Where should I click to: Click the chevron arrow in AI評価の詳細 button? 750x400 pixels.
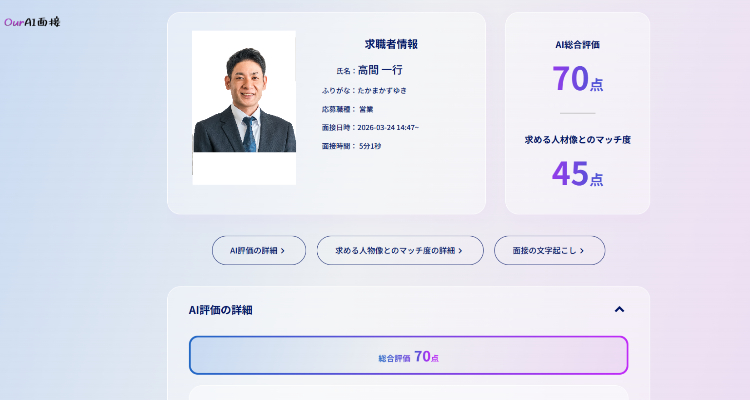[x=283, y=251]
